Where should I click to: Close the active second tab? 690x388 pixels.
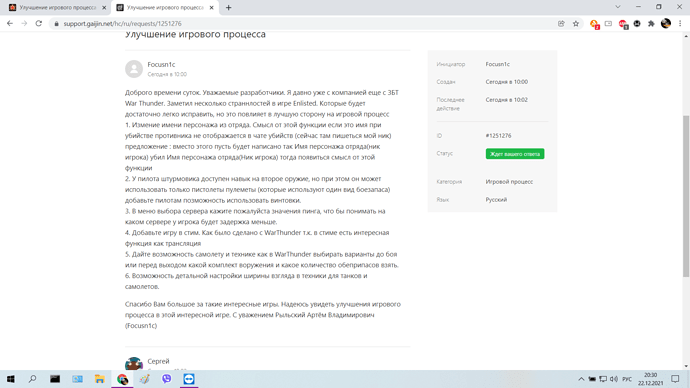click(212, 7)
